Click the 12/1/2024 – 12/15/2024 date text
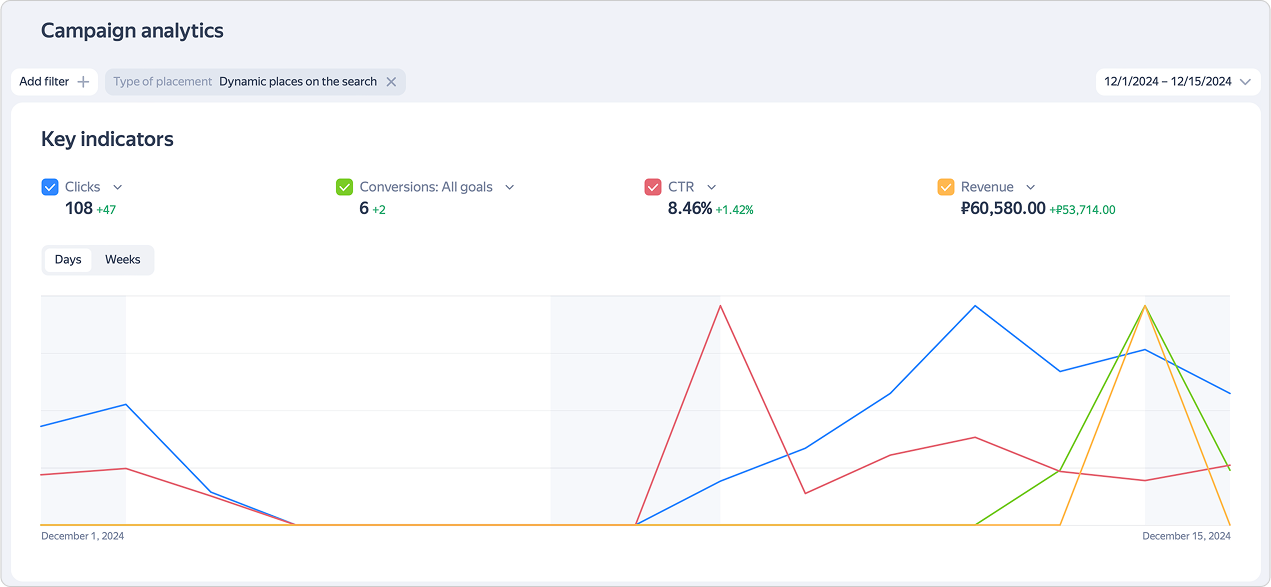Screen dimensions: 1271x587 [x=1167, y=82]
